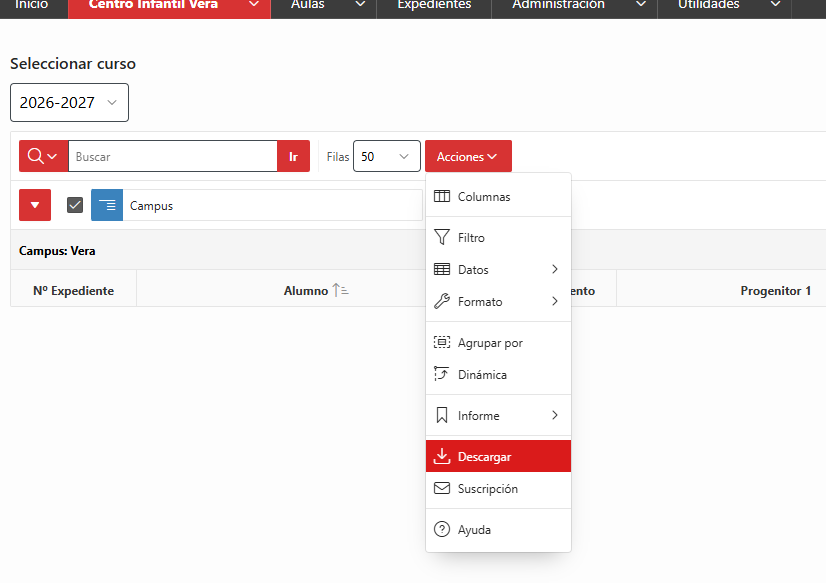
Task: Open the Ayuda question mark icon
Action: (441, 529)
